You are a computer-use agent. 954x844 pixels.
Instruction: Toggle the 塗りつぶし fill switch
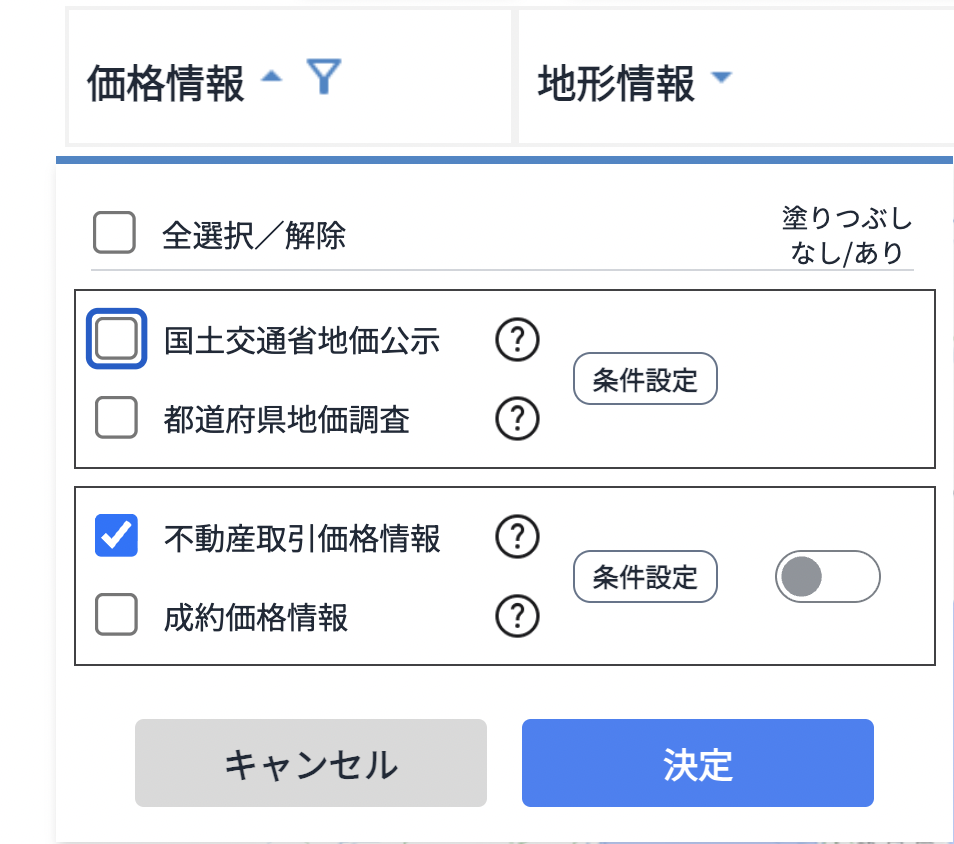click(827, 577)
